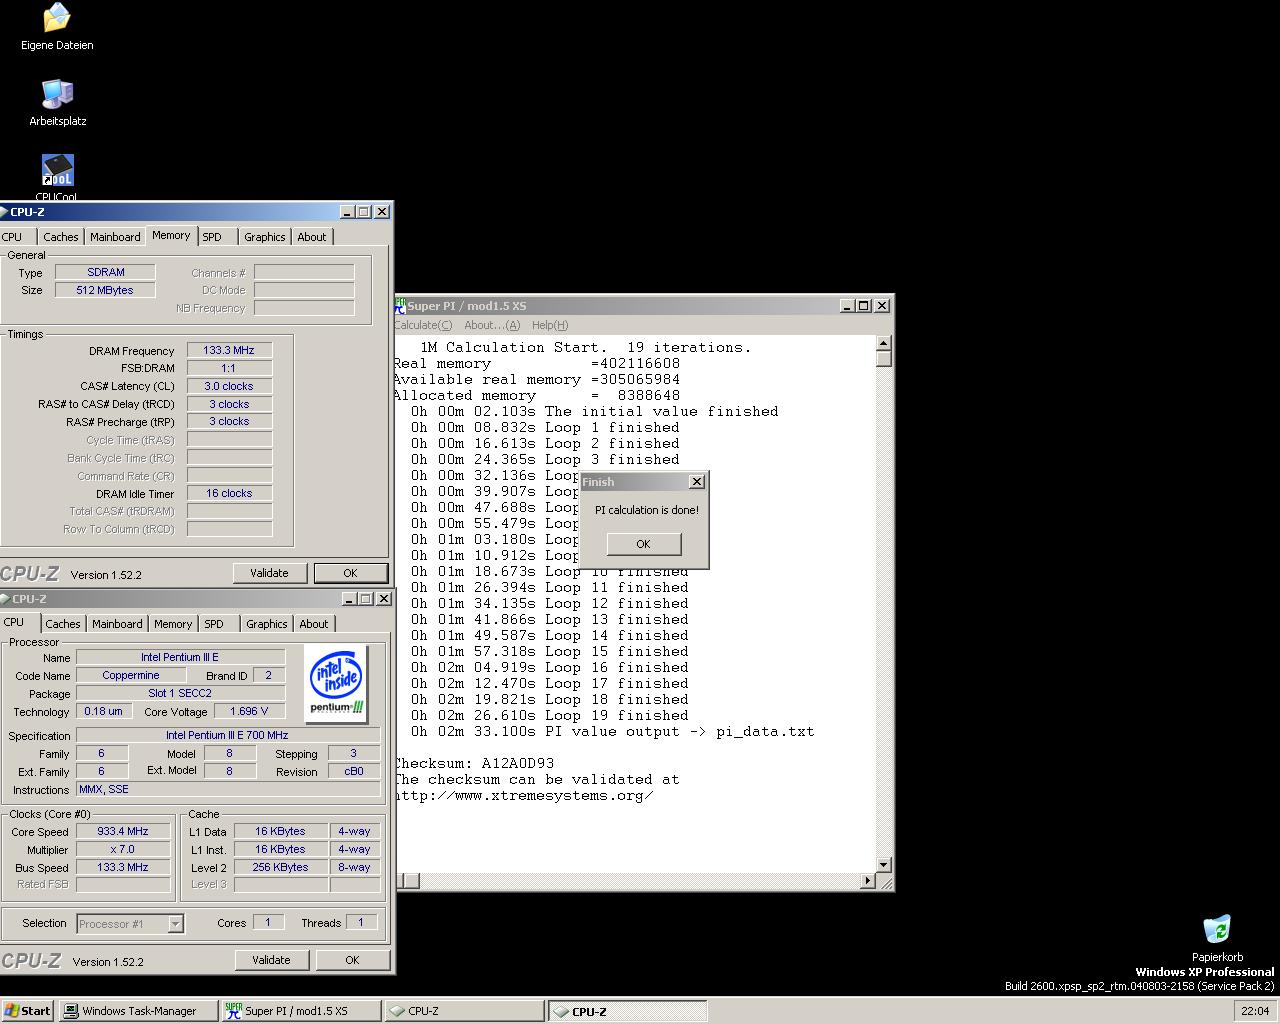Screen dimensions: 1280x1024
Task: Click Validate in lower CPU-Z CPU window
Action: click(271, 960)
